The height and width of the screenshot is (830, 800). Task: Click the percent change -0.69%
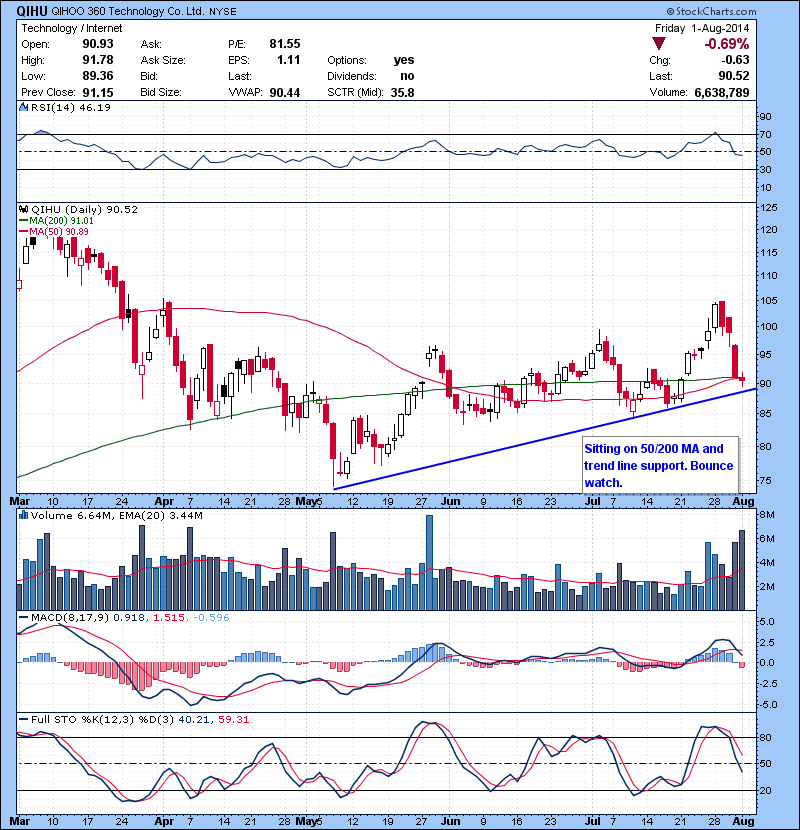[x=726, y=43]
